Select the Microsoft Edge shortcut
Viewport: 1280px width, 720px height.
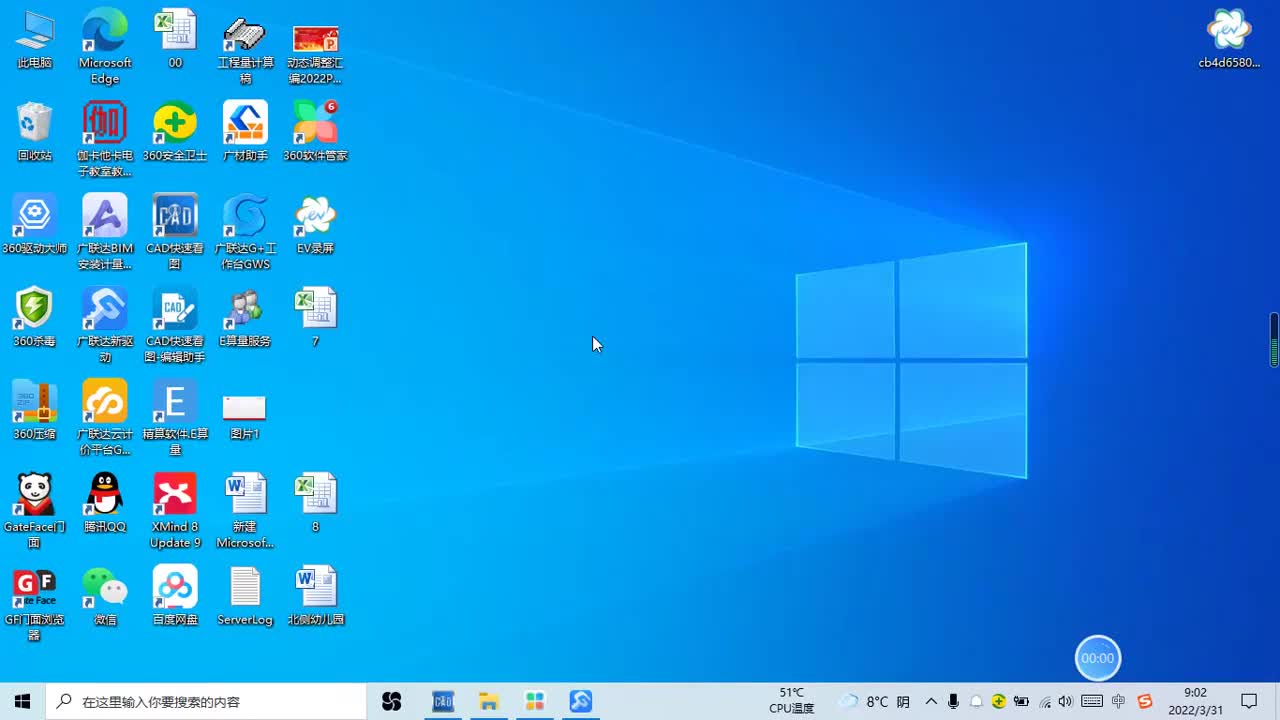pyautogui.click(x=105, y=46)
